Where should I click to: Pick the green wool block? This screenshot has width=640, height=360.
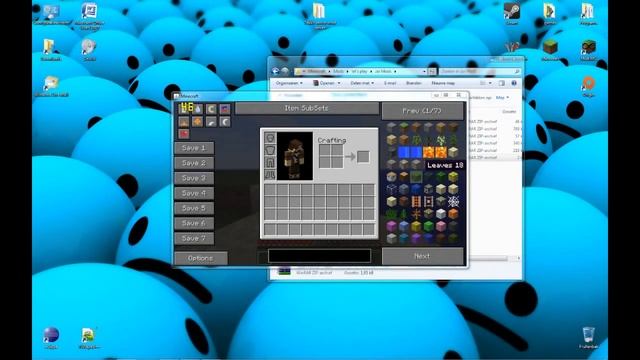[429, 226]
